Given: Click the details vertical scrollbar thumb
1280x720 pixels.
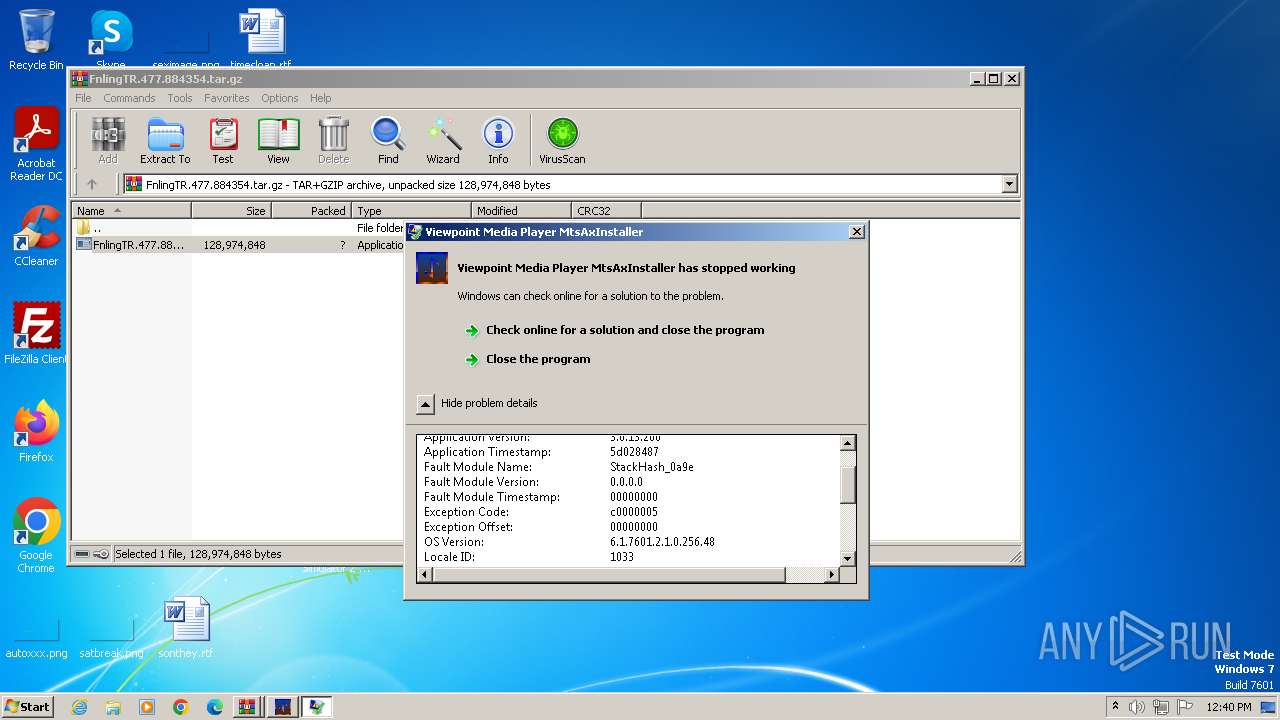Looking at the screenshot, I should coord(848,484).
